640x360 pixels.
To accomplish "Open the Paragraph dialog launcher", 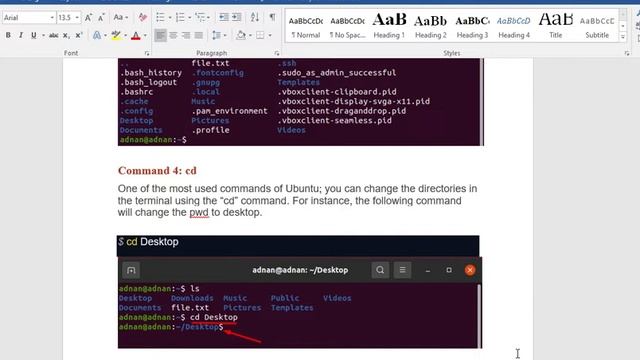I will (x=277, y=53).
